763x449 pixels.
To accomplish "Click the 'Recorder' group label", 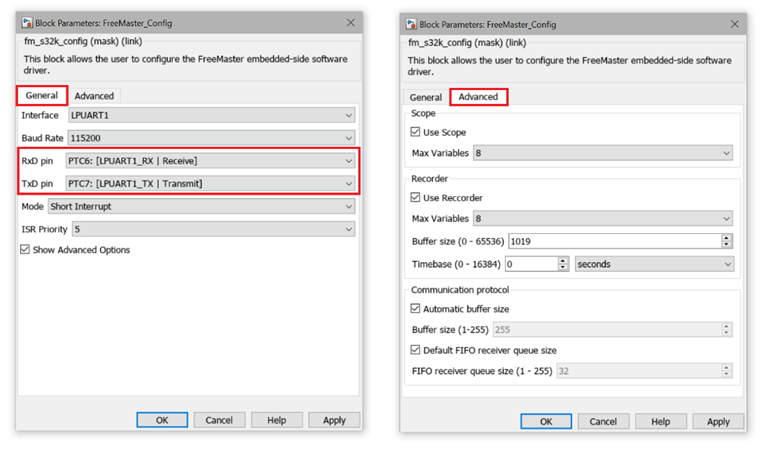I will pos(429,179).
